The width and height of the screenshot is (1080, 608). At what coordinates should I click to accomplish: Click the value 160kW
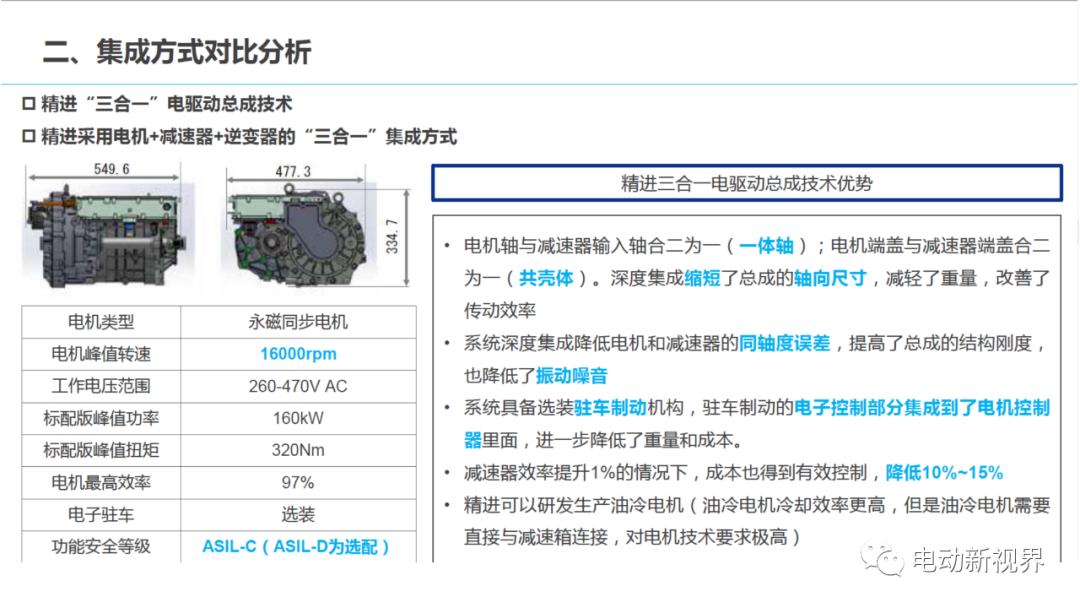pos(298,418)
